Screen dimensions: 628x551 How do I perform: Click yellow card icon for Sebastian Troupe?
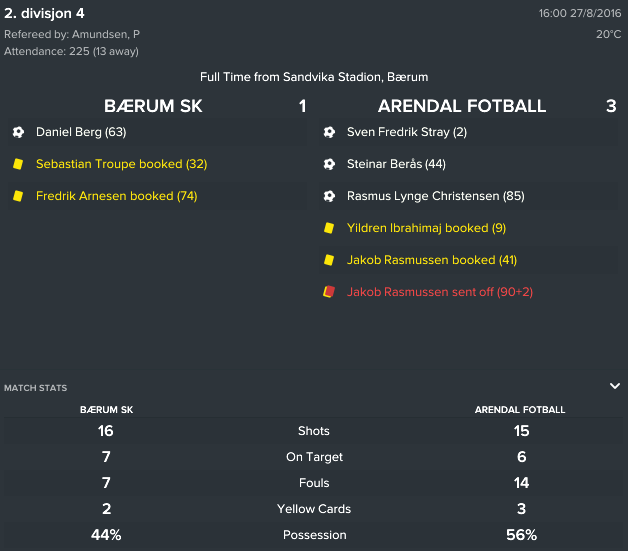[x=18, y=164]
